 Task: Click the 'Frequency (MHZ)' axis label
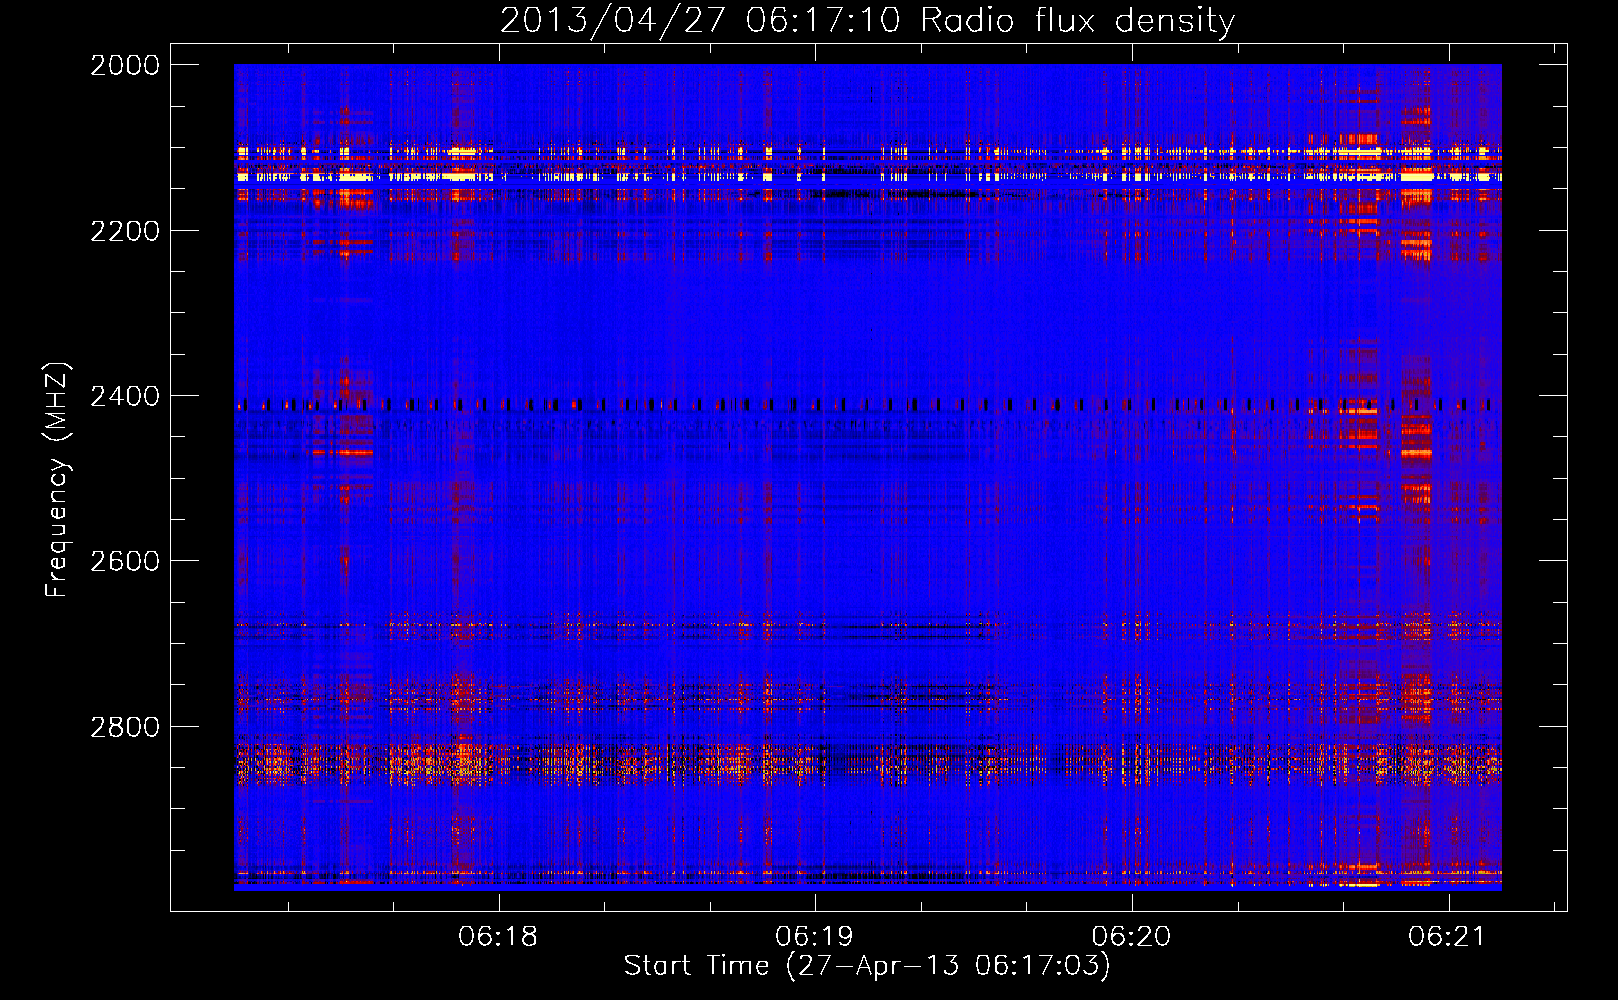coord(58,480)
